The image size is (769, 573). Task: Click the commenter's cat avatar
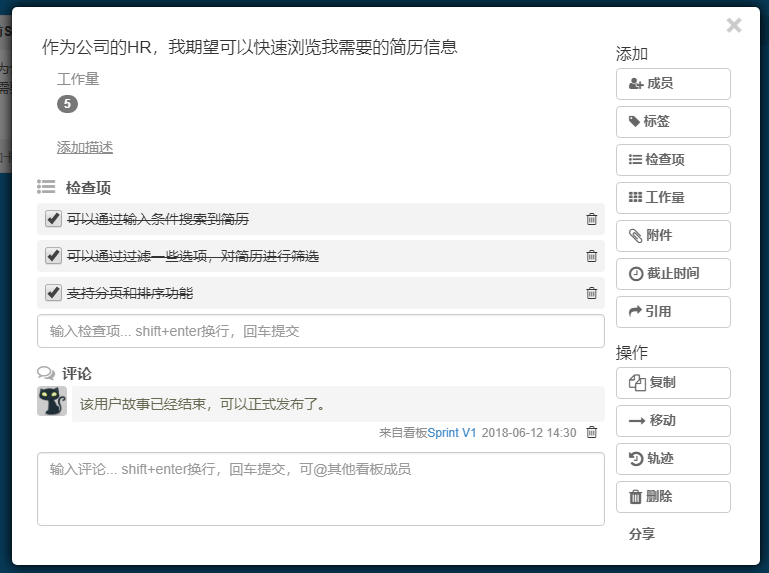coord(52,401)
